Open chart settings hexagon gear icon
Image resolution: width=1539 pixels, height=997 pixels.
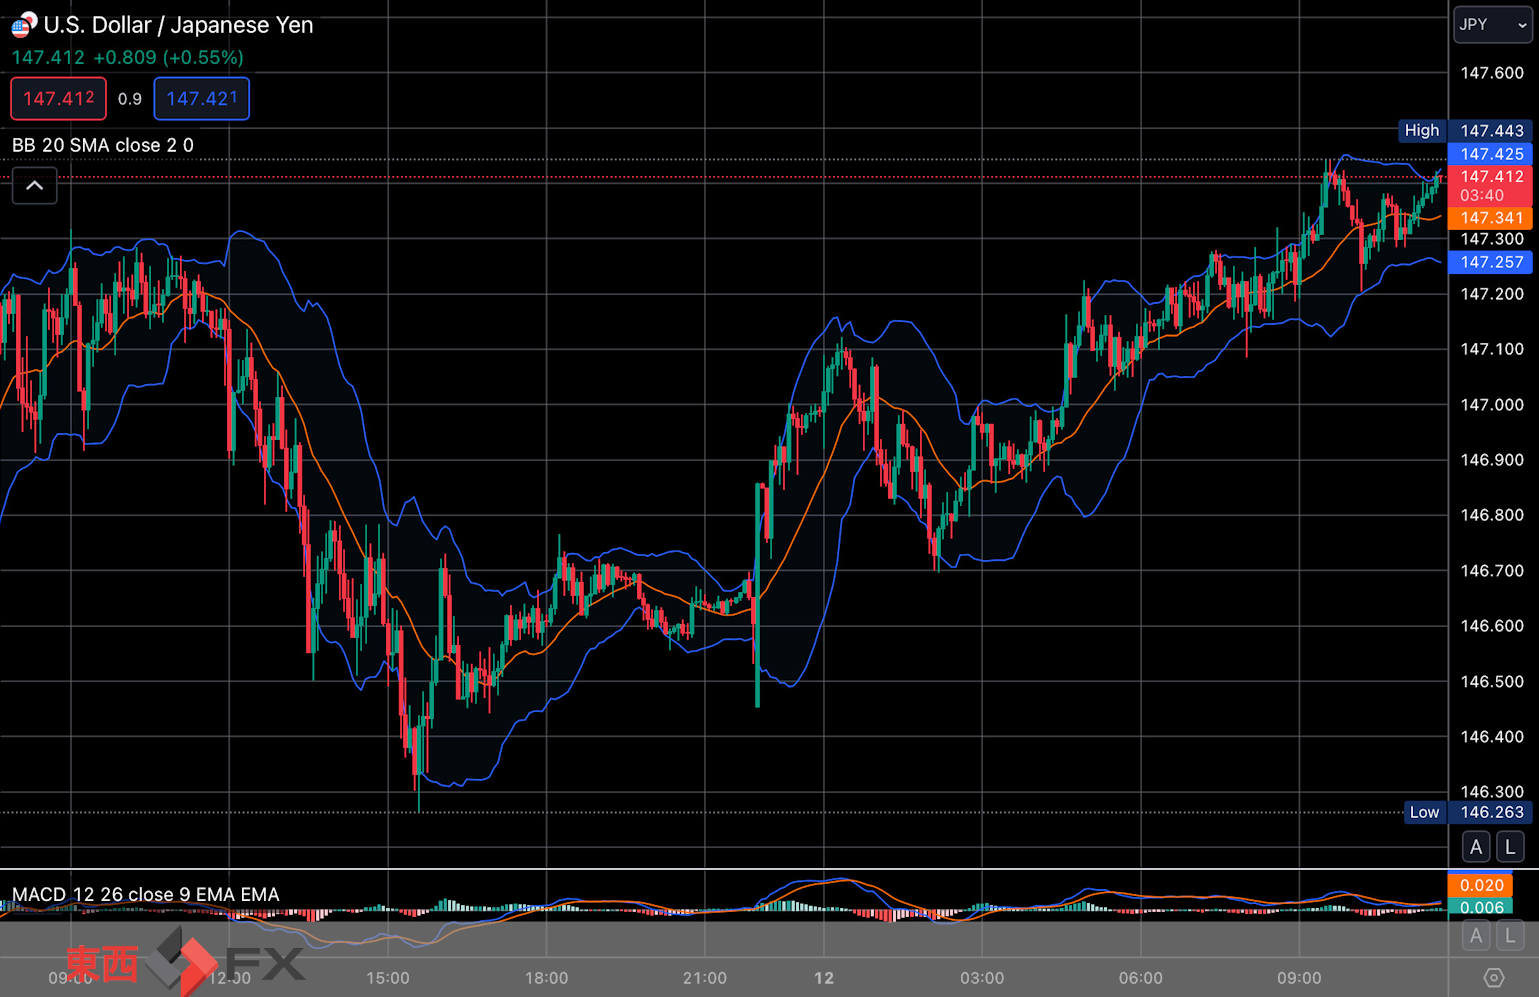coord(1493,978)
